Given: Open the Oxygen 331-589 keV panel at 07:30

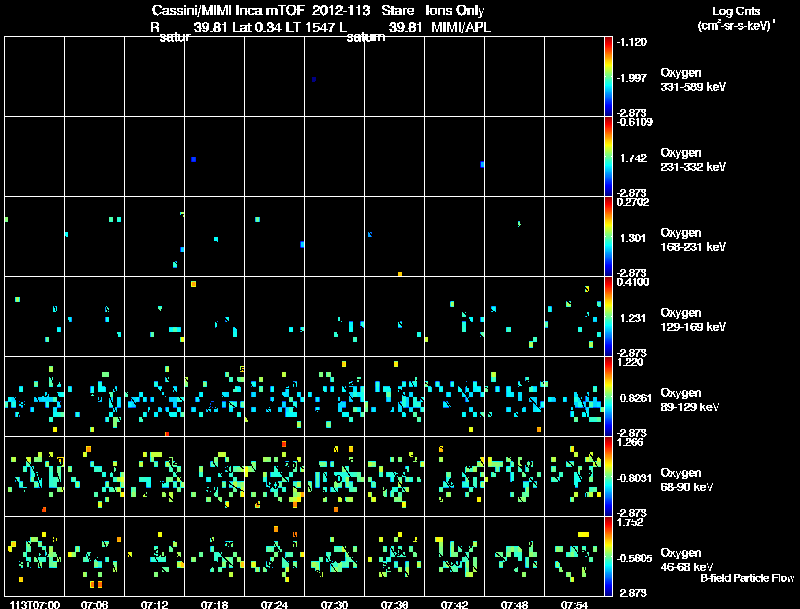Looking at the screenshot, I should (x=334, y=77).
